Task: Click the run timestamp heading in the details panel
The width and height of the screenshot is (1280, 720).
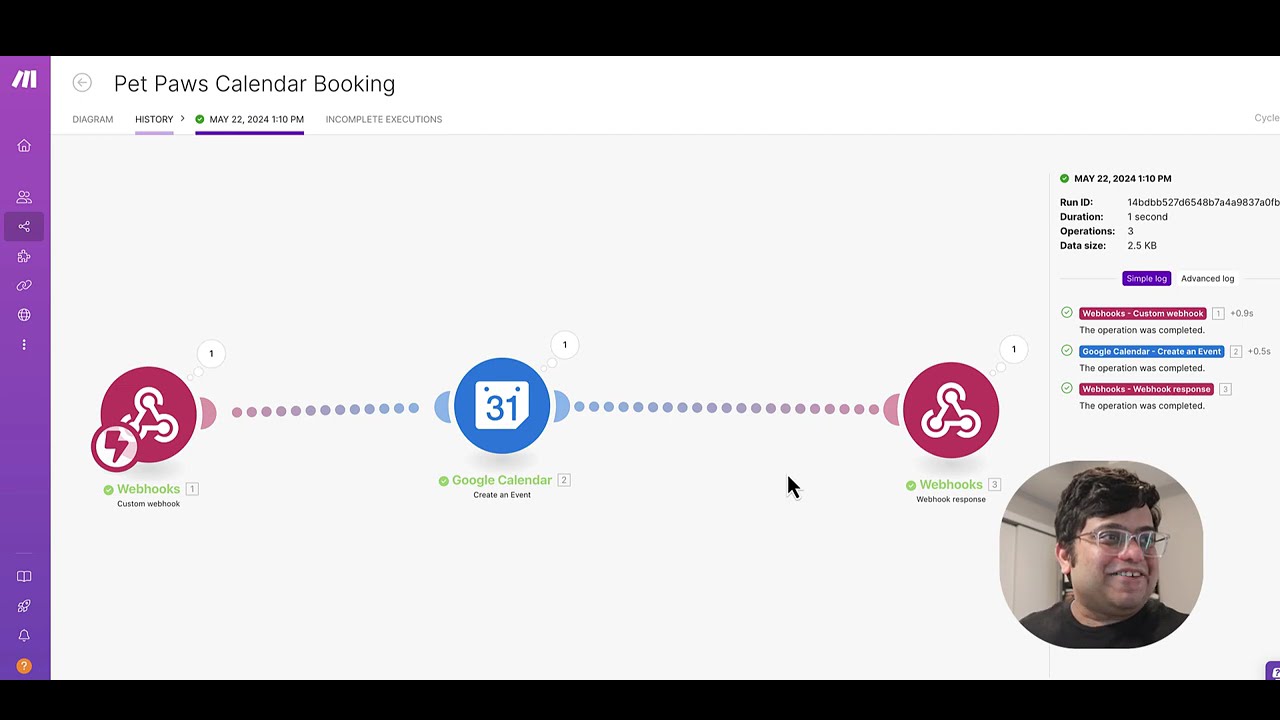Action: point(1123,179)
